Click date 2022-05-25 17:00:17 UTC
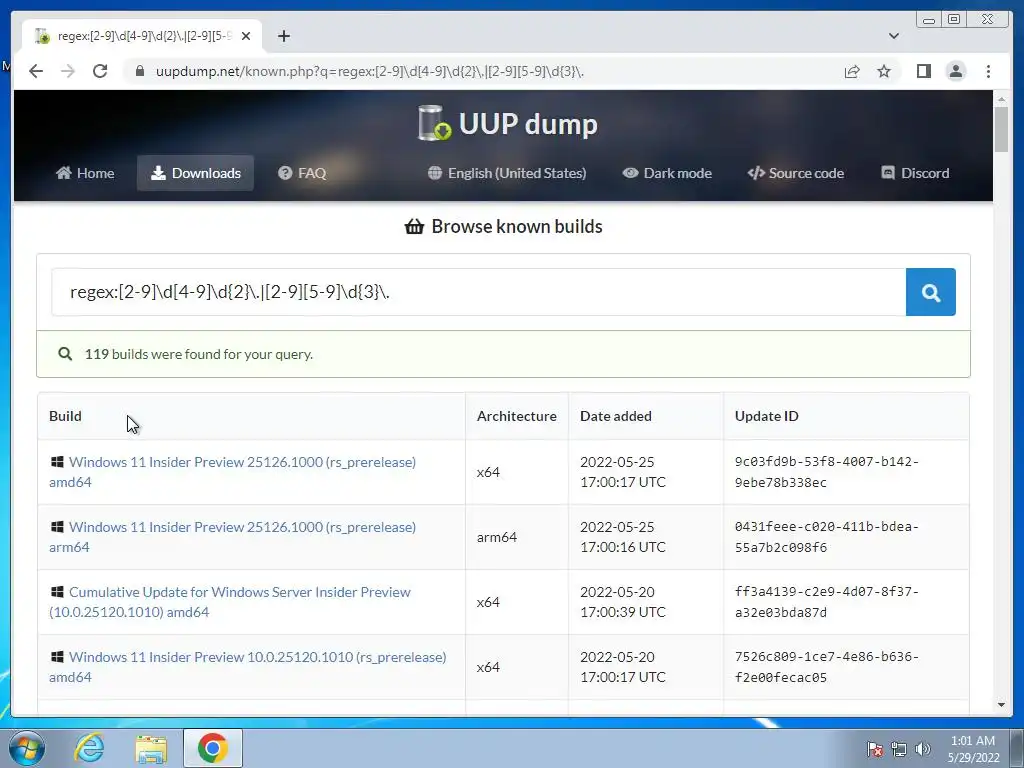 (623, 472)
